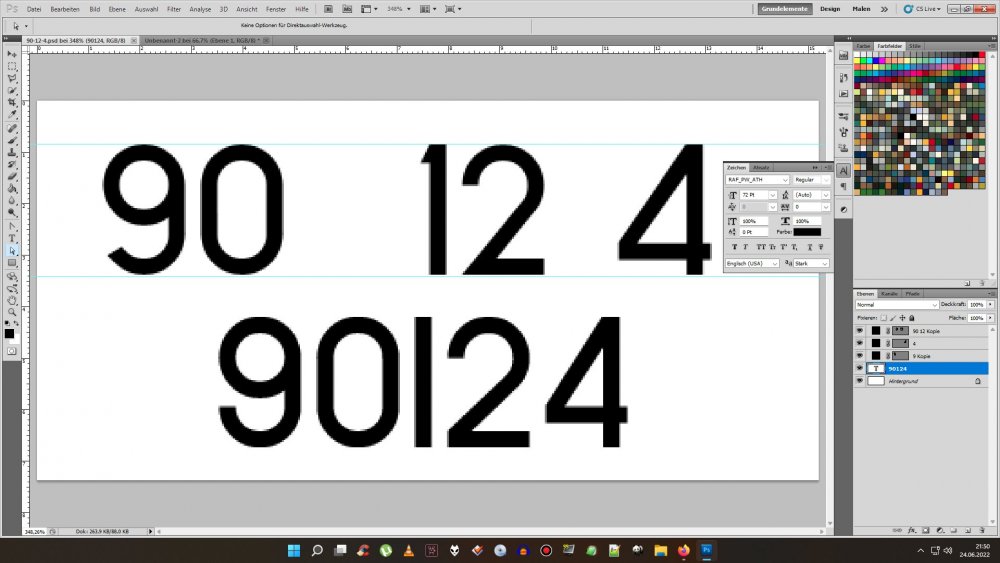Open CS Live menu button
The width and height of the screenshot is (1000, 563).
922,9
